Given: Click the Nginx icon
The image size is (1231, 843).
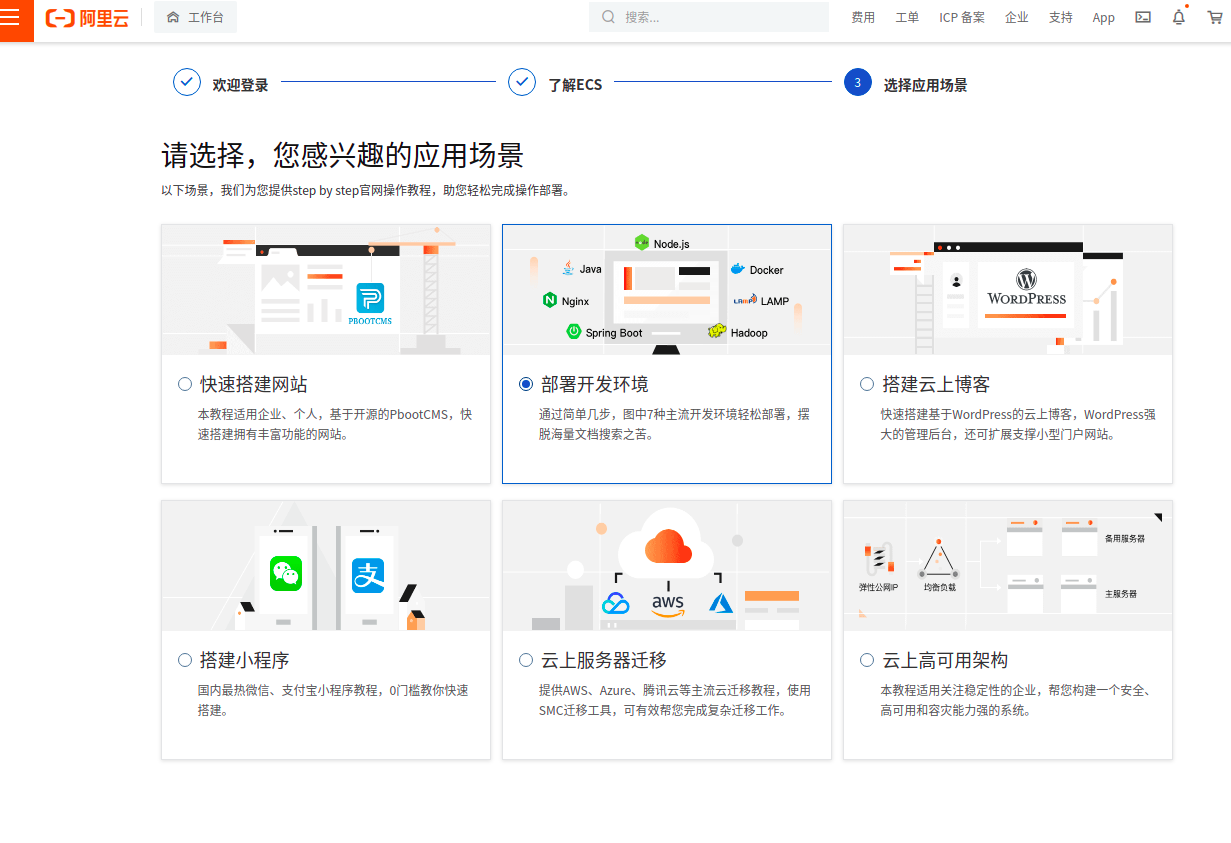Looking at the screenshot, I should [550, 300].
